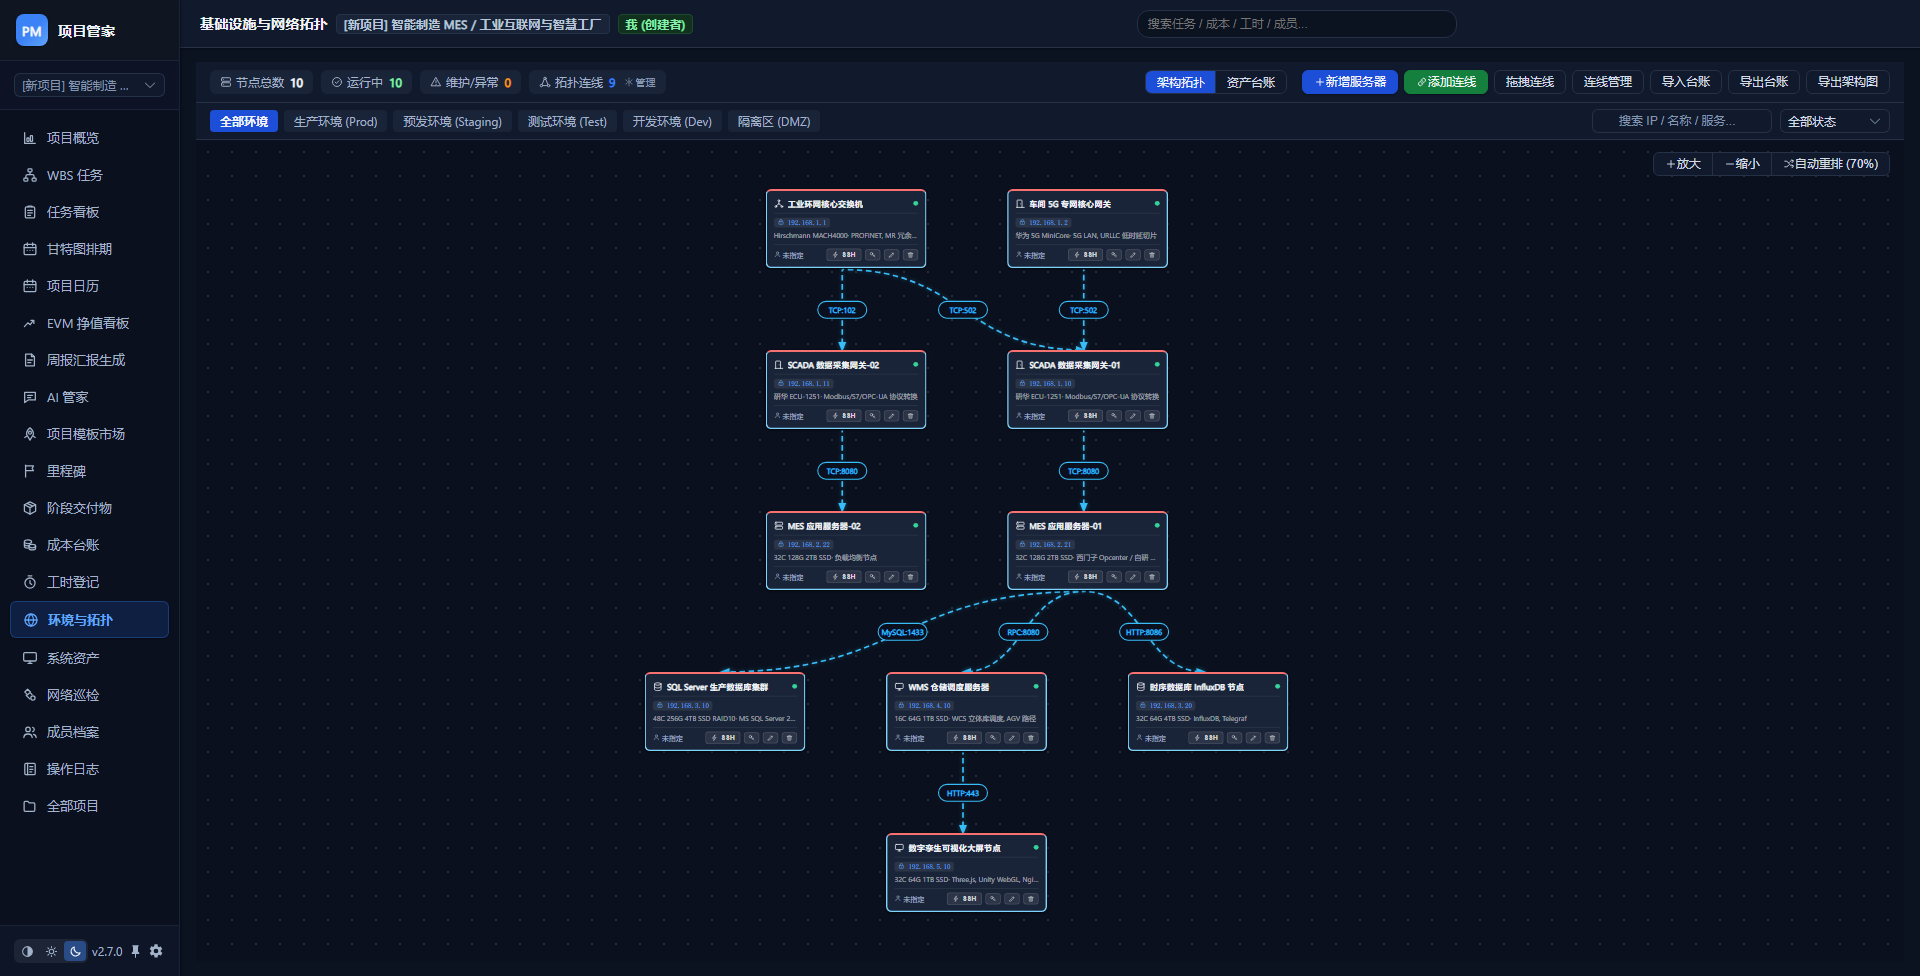The height and width of the screenshot is (976, 1920).
Task: Open the 全部状态 status filter dropdown
Action: click(x=1834, y=121)
